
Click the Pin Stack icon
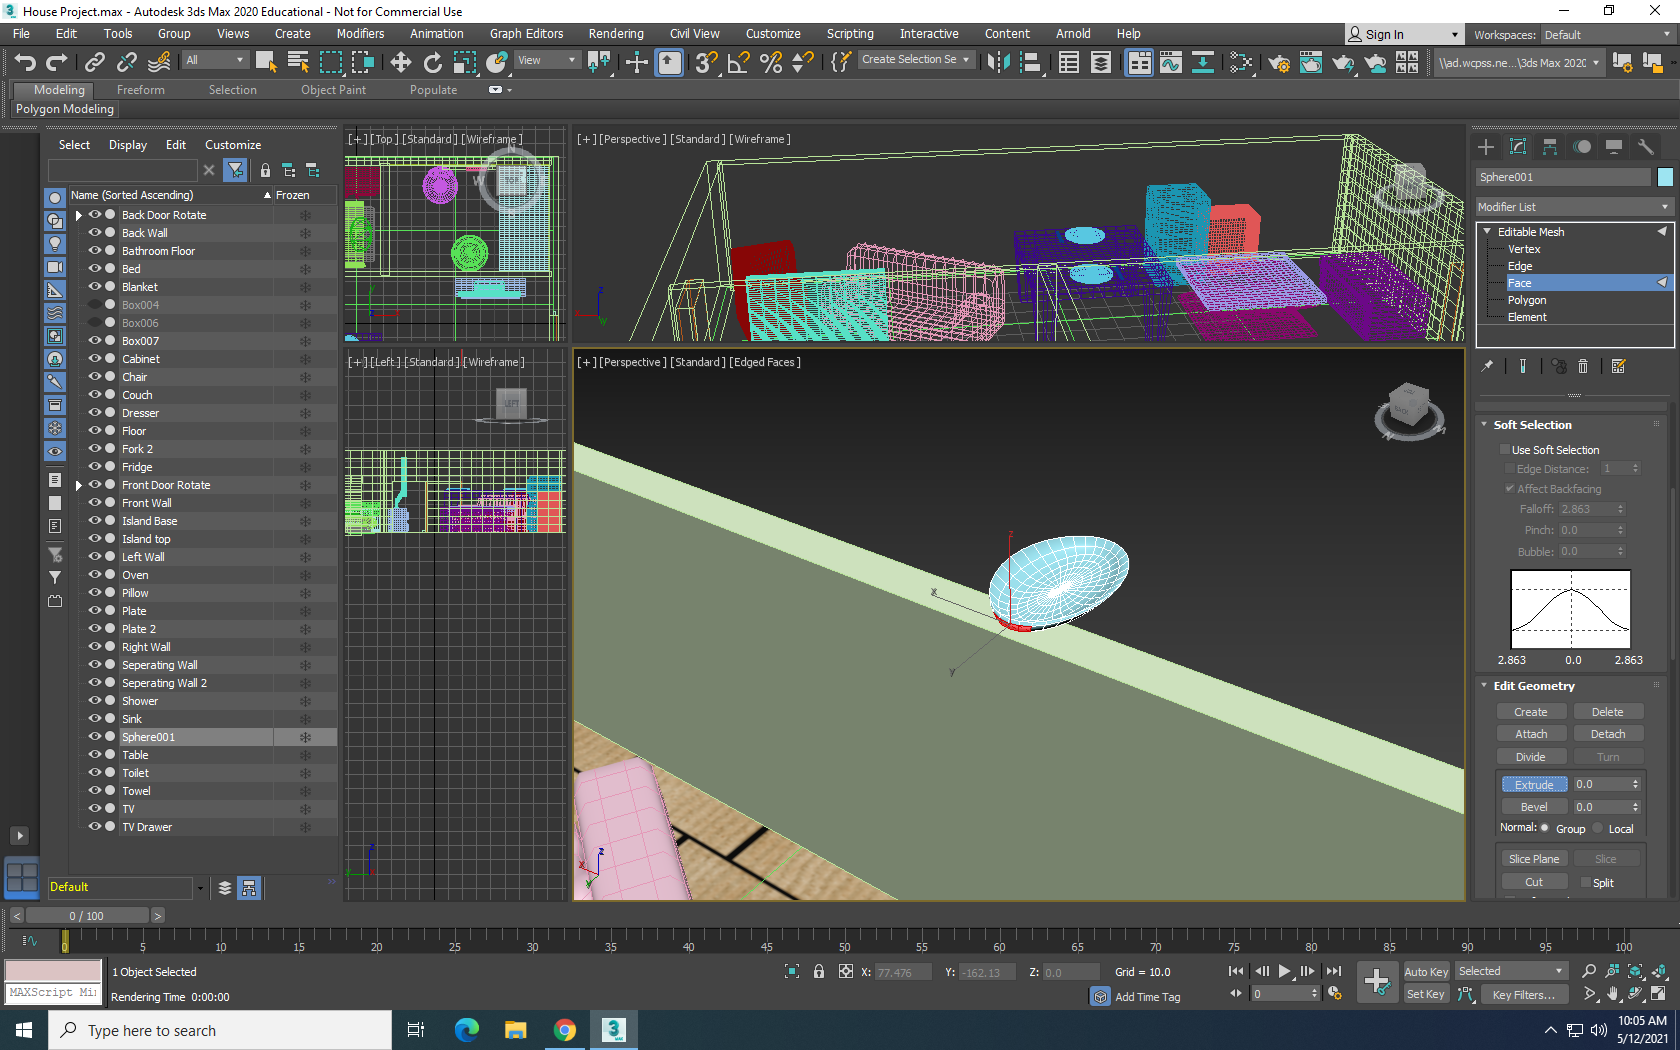(x=1487, y=366)
